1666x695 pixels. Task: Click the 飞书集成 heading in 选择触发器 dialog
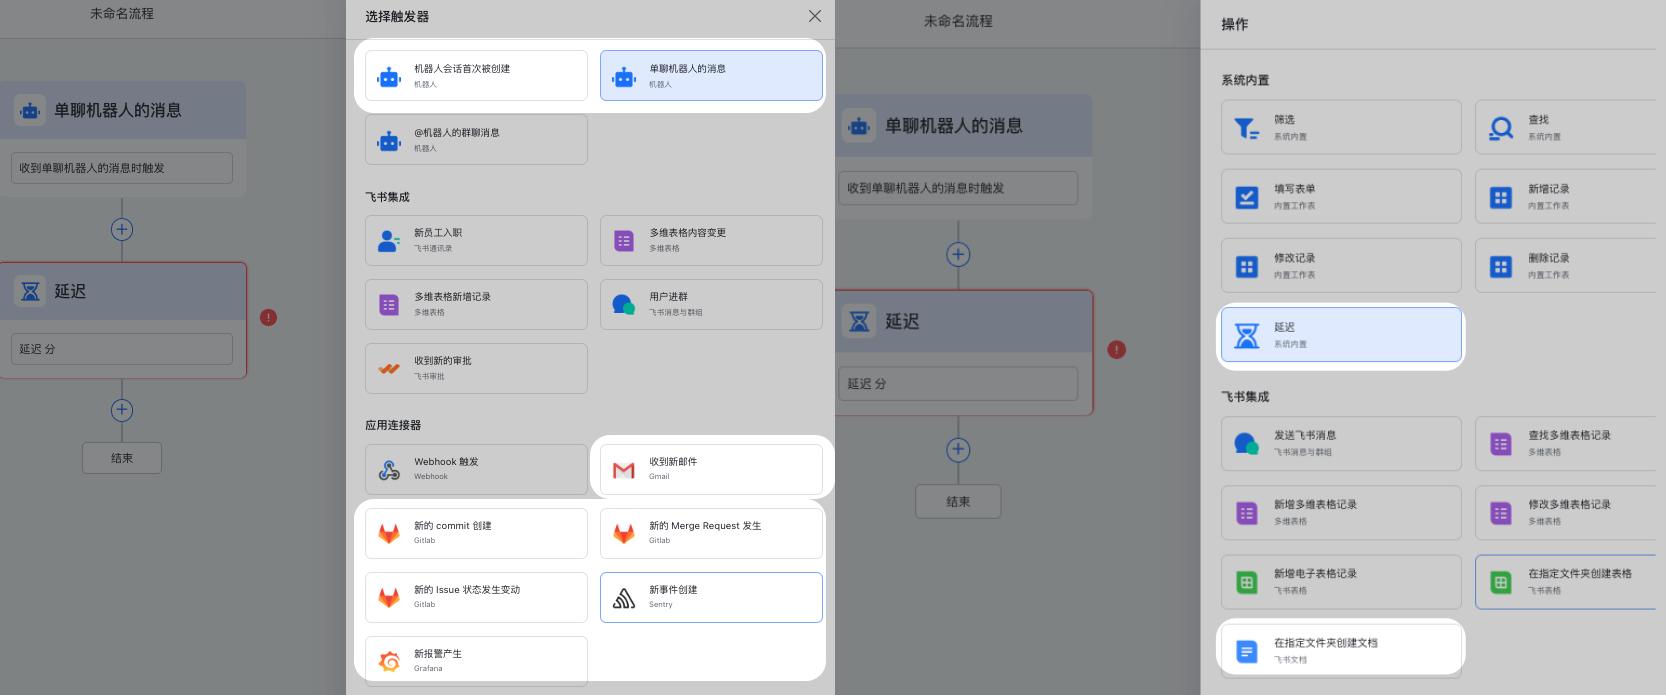387,196
